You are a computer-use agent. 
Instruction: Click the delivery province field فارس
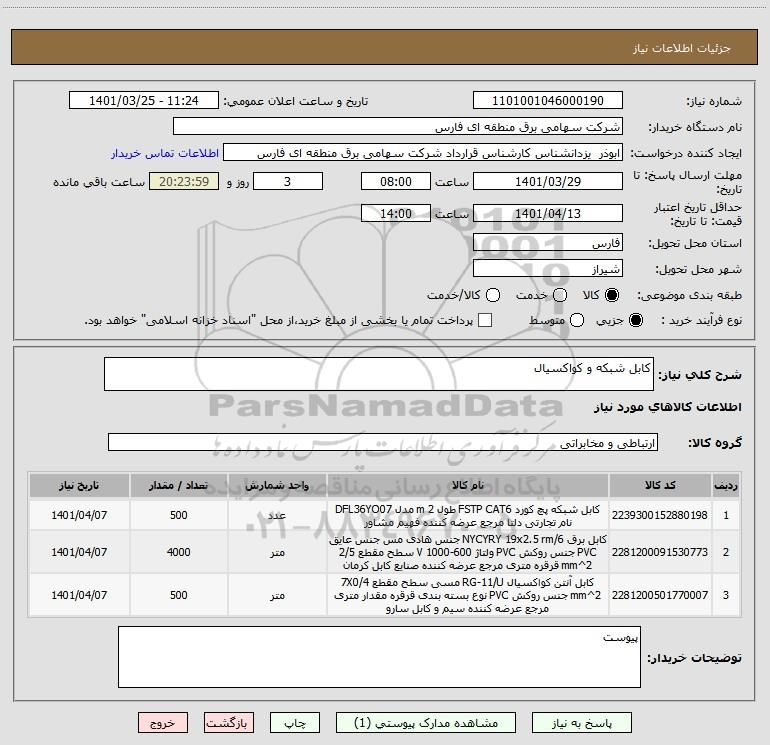tap(548, 243)
